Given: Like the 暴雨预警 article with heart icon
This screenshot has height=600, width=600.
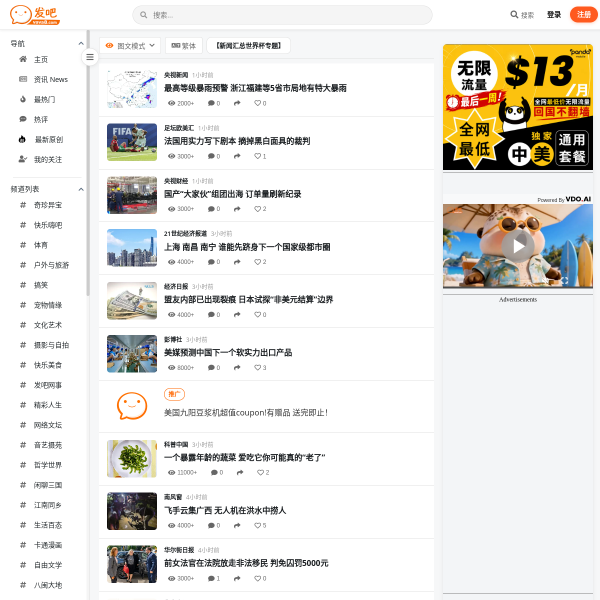Looking at the screenshot, I should (258, 103).
